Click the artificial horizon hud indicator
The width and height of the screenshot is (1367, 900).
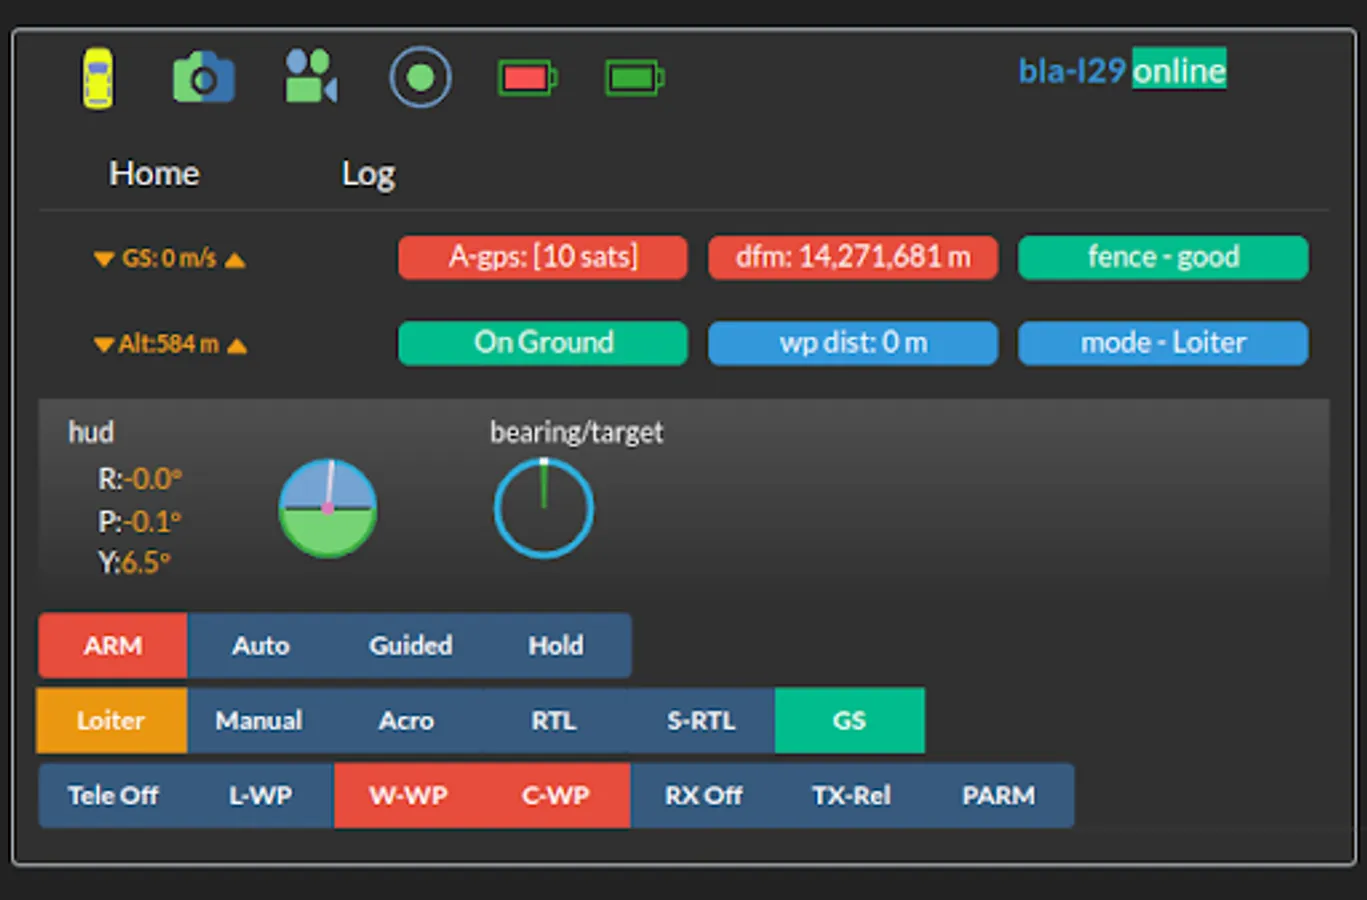(328, 508)
